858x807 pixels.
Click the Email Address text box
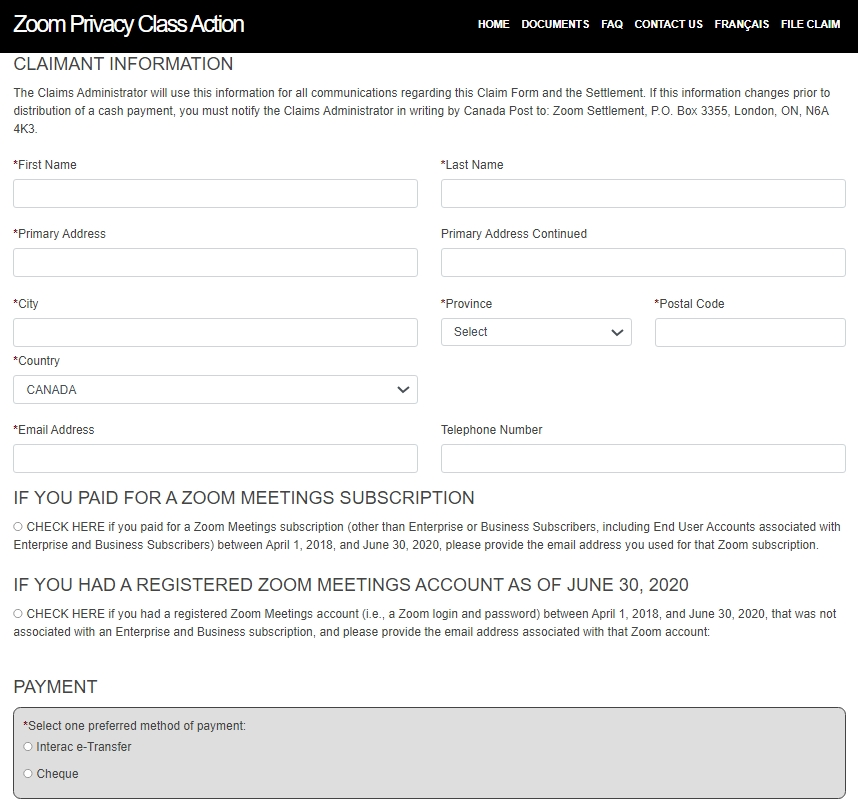[x=216, y=458]
